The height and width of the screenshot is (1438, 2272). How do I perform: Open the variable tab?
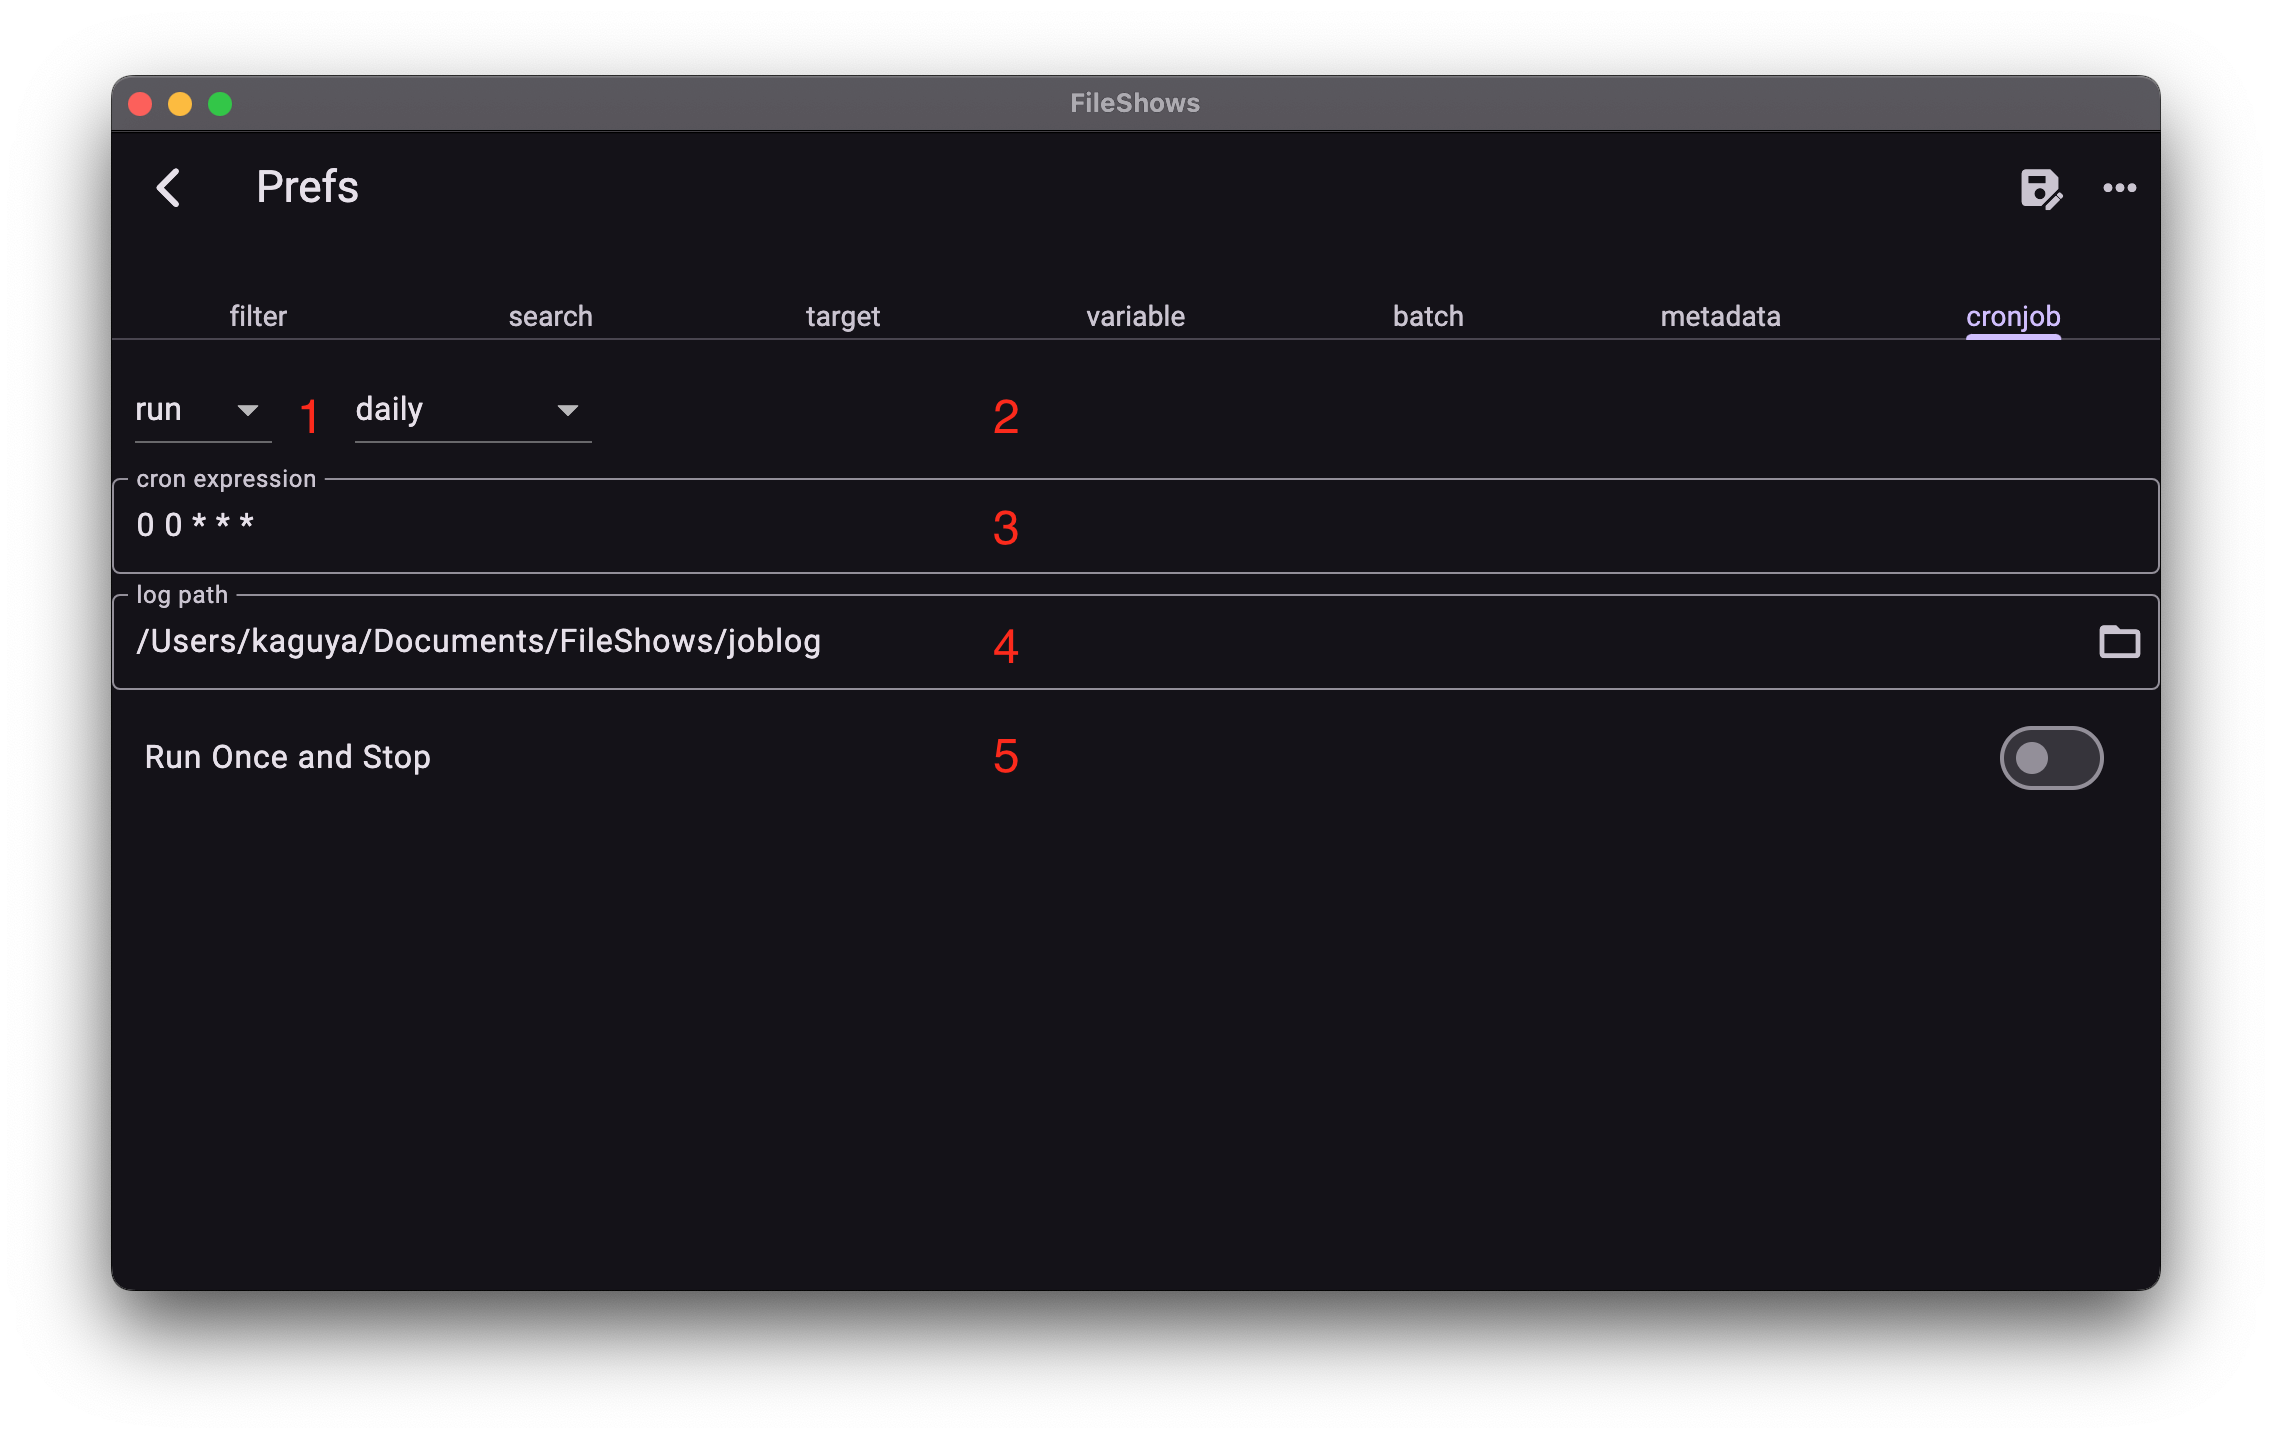click(1134, 316)
